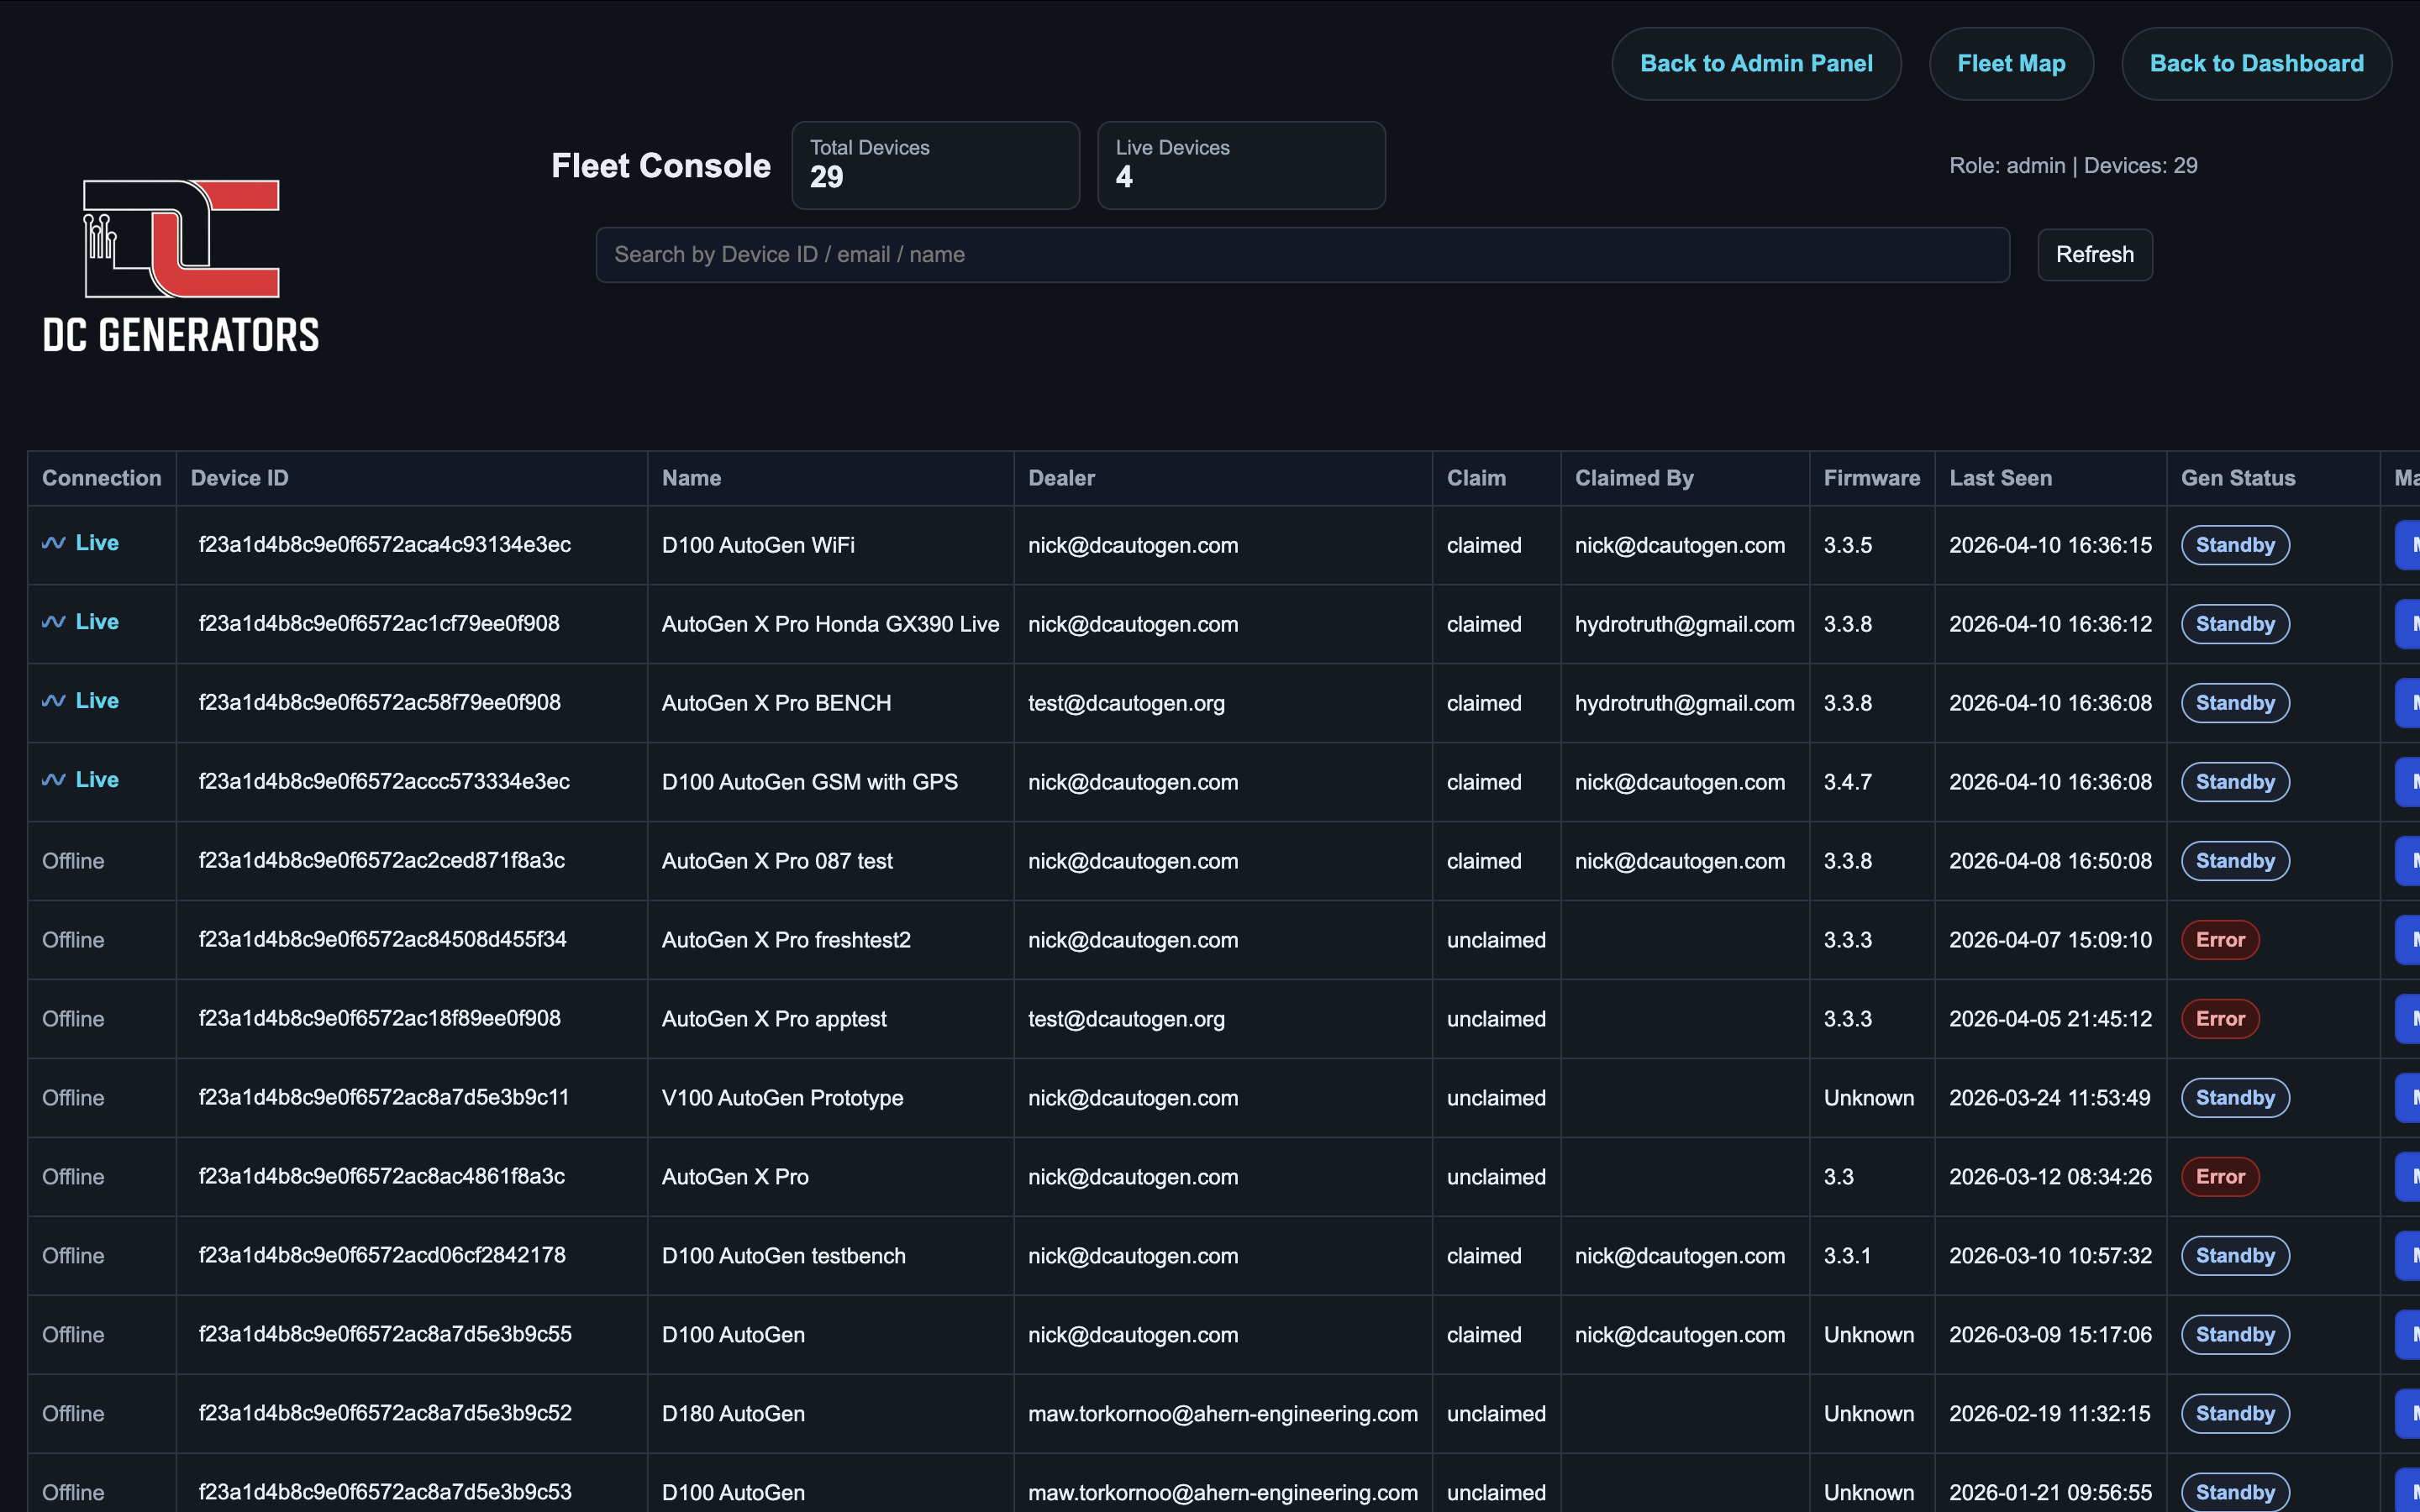The image size is (2420, 1512).
Task: Click device ID f23a1d4b8c9e0f6572ac1cf79ee0f908
Action: tap(379, 624)
